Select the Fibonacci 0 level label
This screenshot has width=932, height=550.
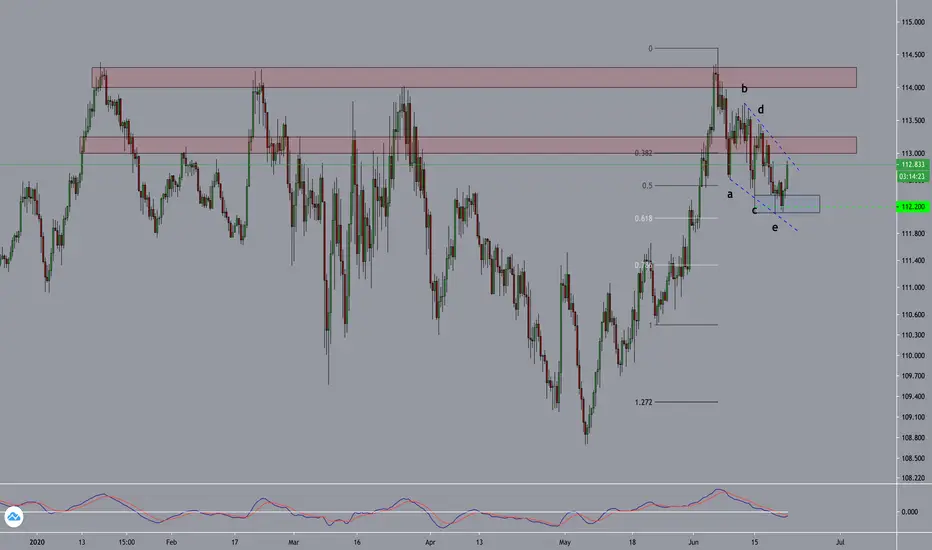coord(650,48)
